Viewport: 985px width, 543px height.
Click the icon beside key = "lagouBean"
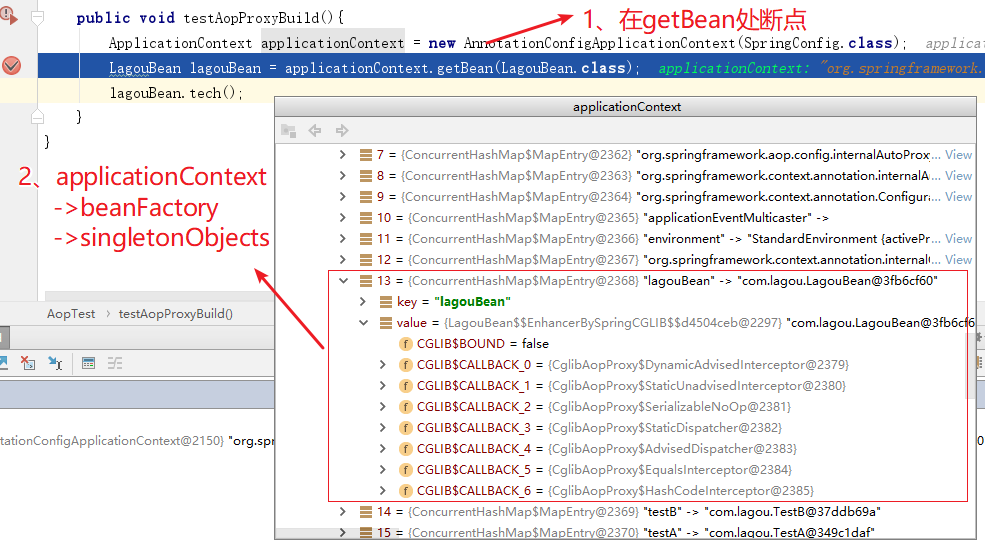point(386,302)
